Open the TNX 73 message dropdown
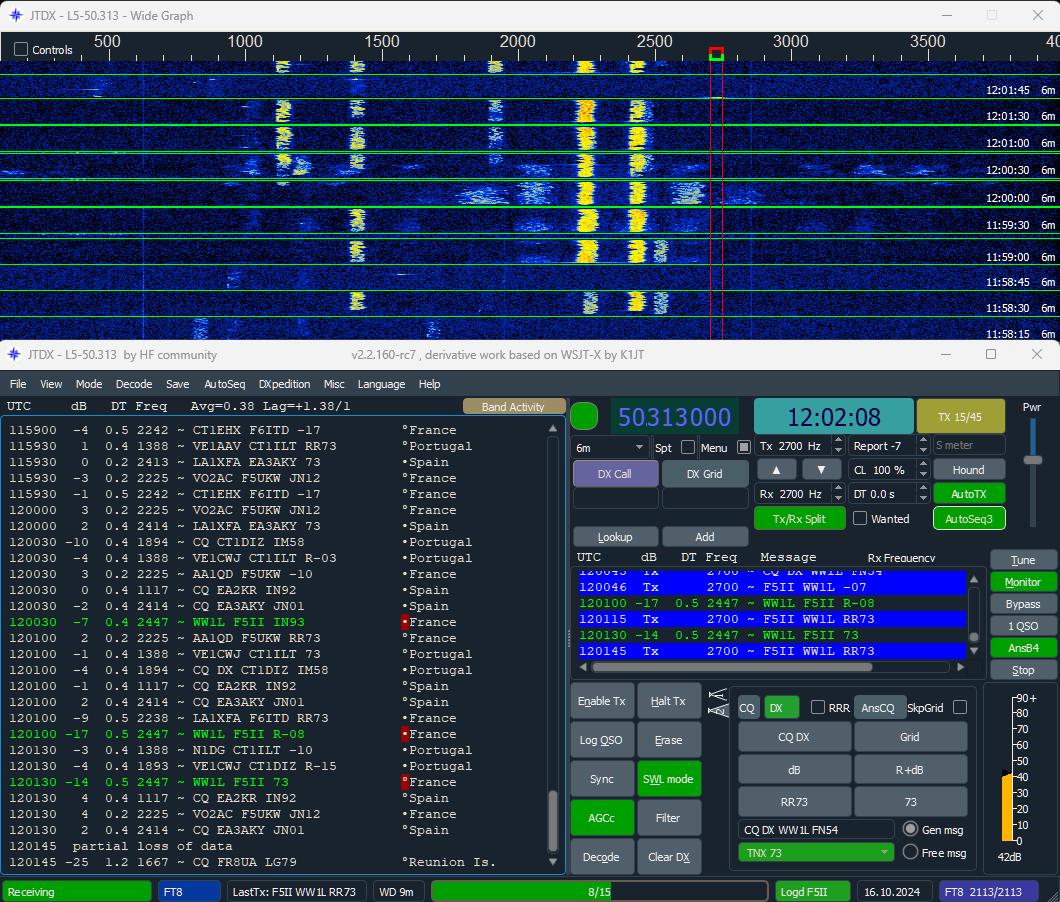1060x902 pixels. pos(816,853)
